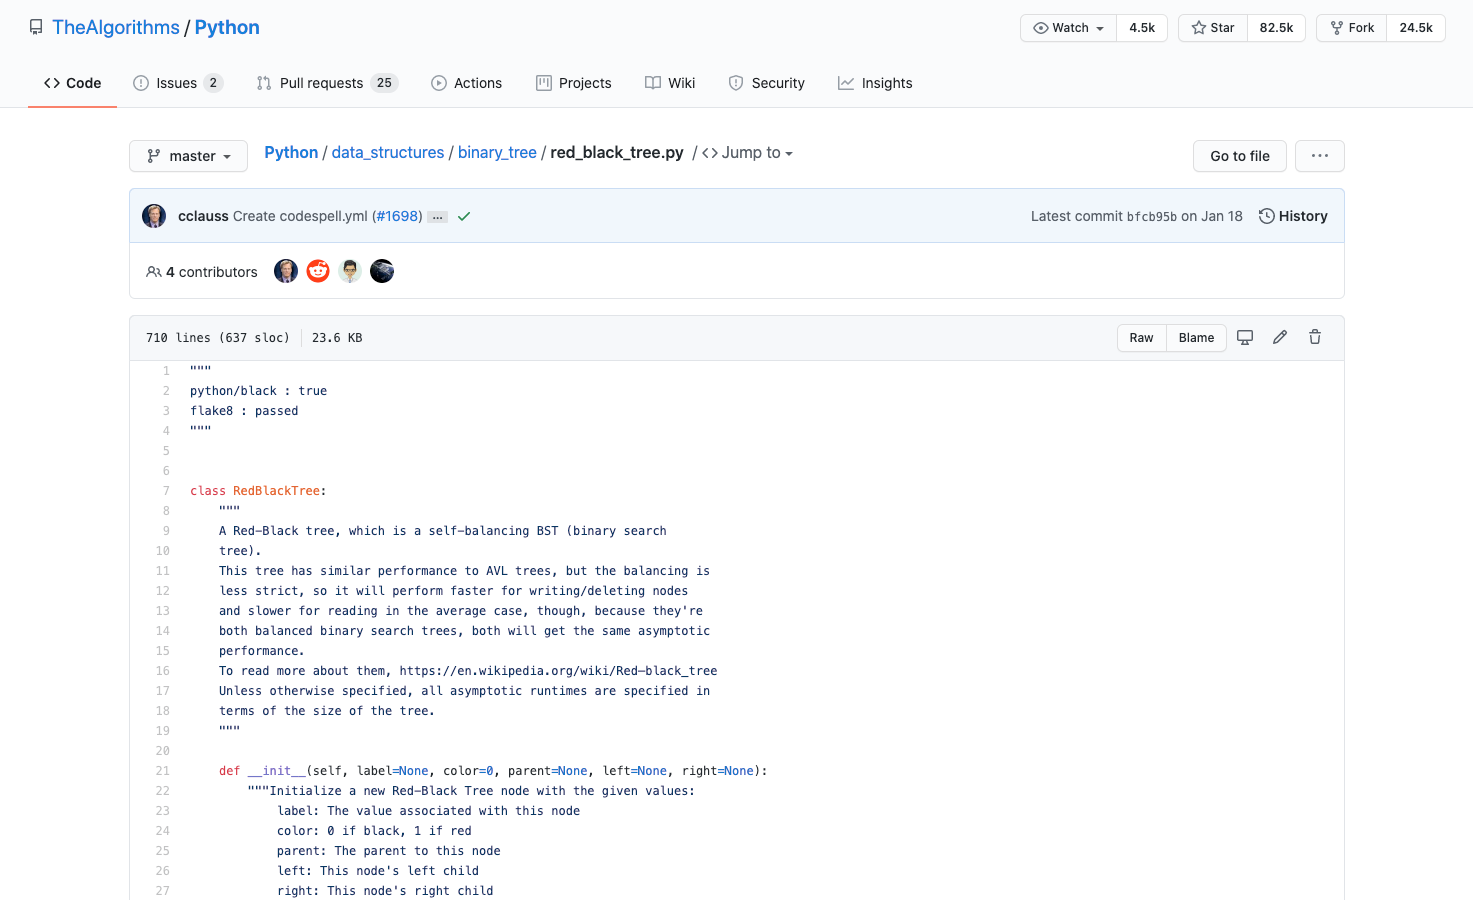Switch to the Wiki tab
1473x900 pixels.
pos(670,83)
